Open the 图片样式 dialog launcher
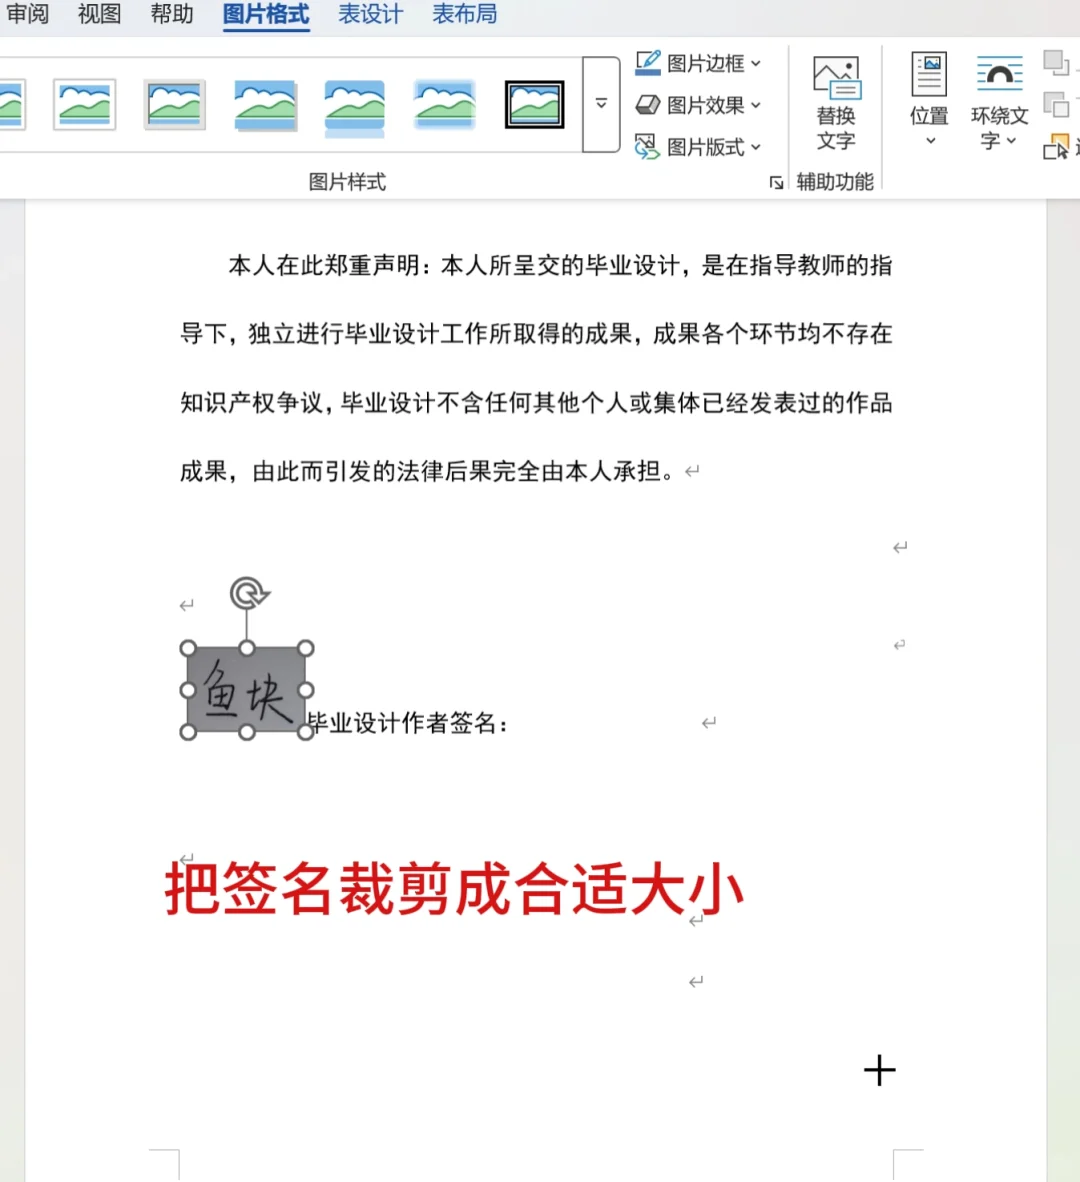 pos(778,183)
